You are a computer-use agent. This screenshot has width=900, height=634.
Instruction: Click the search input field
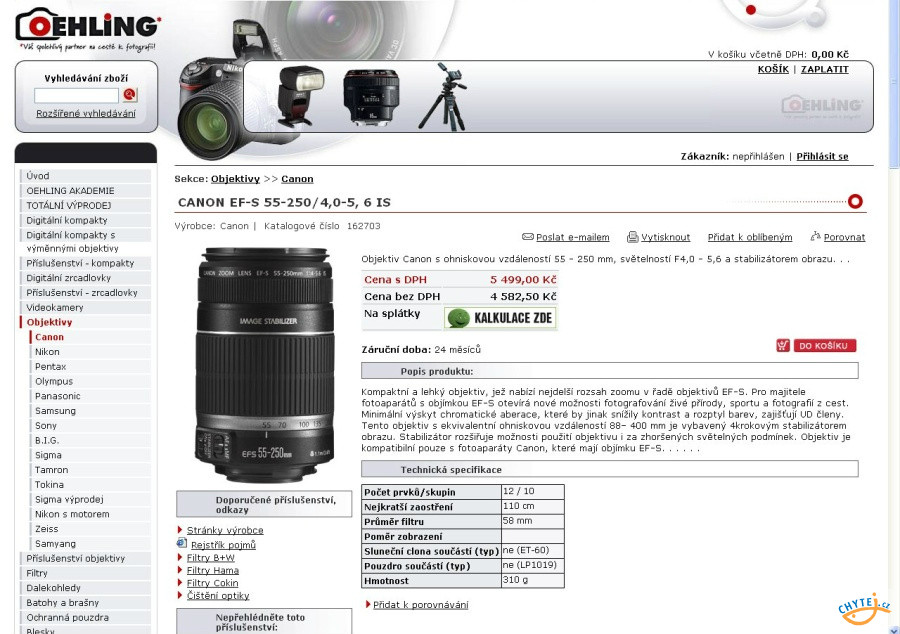76,95
